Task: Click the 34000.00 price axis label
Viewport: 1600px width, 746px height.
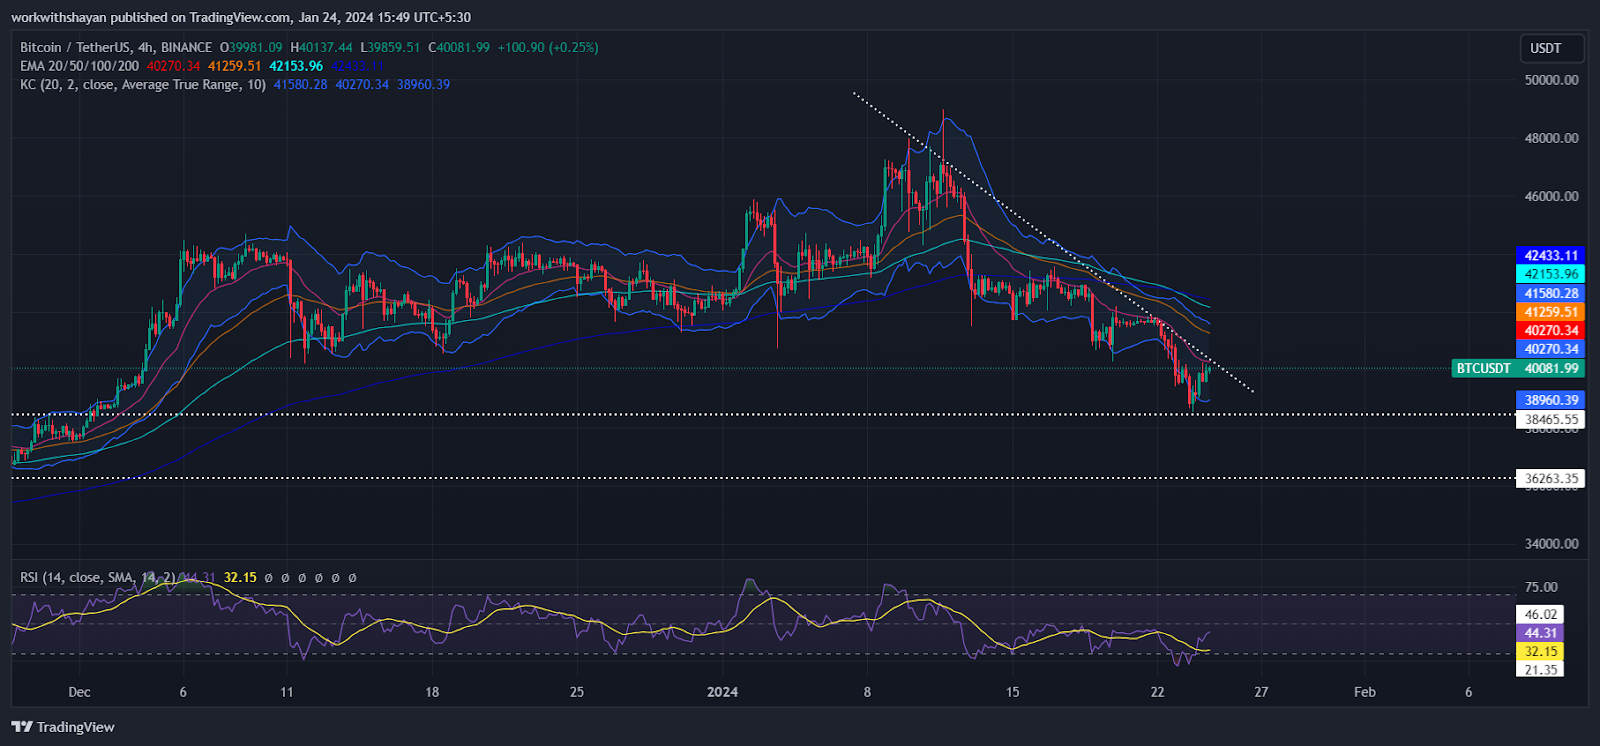Action: pyautogui.click(x=1551, y=544)
